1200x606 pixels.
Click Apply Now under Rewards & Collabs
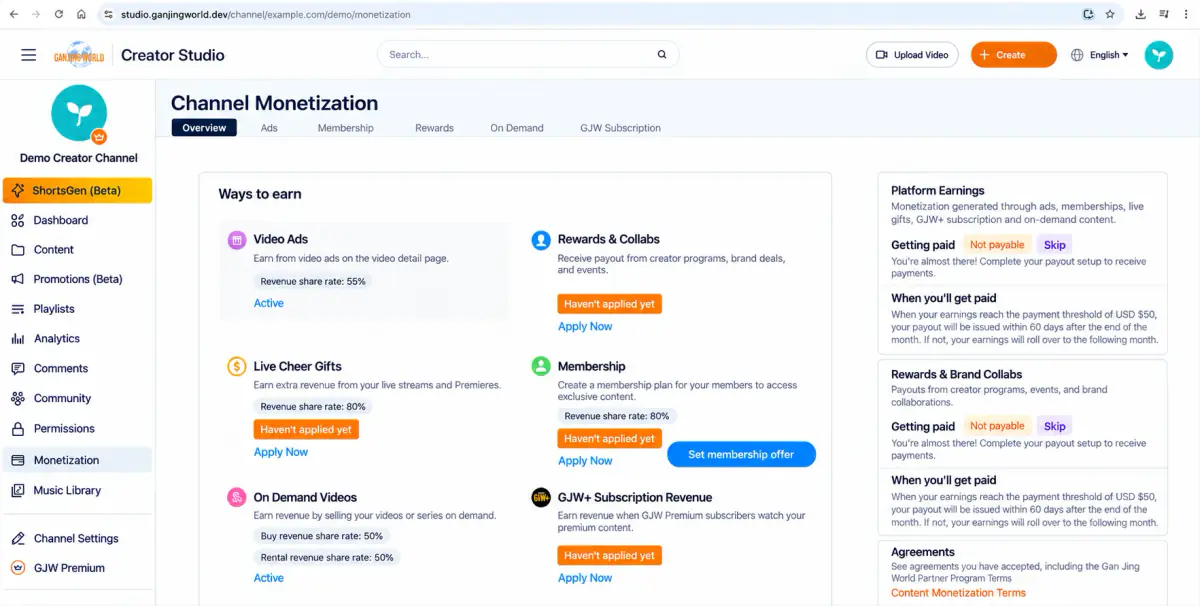[x=585, y=326]
